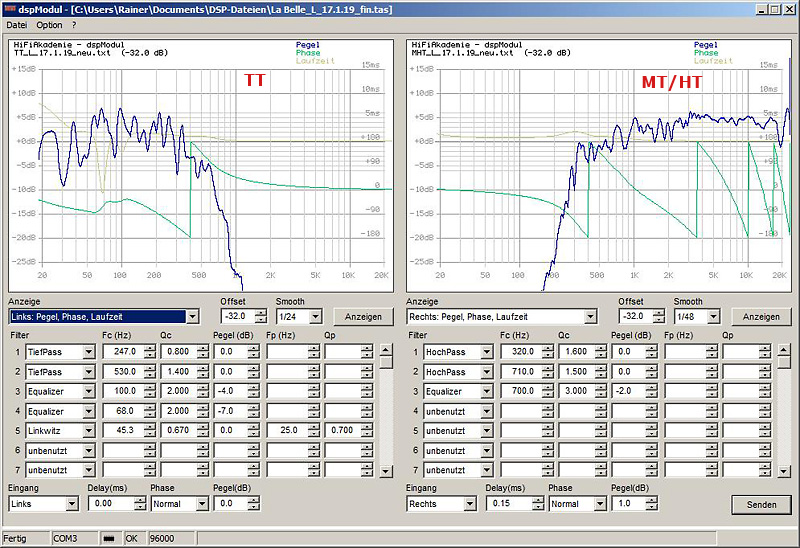Open the Datei menu
This screenshot has width=800, height=548.
click(x=17, y=25)
